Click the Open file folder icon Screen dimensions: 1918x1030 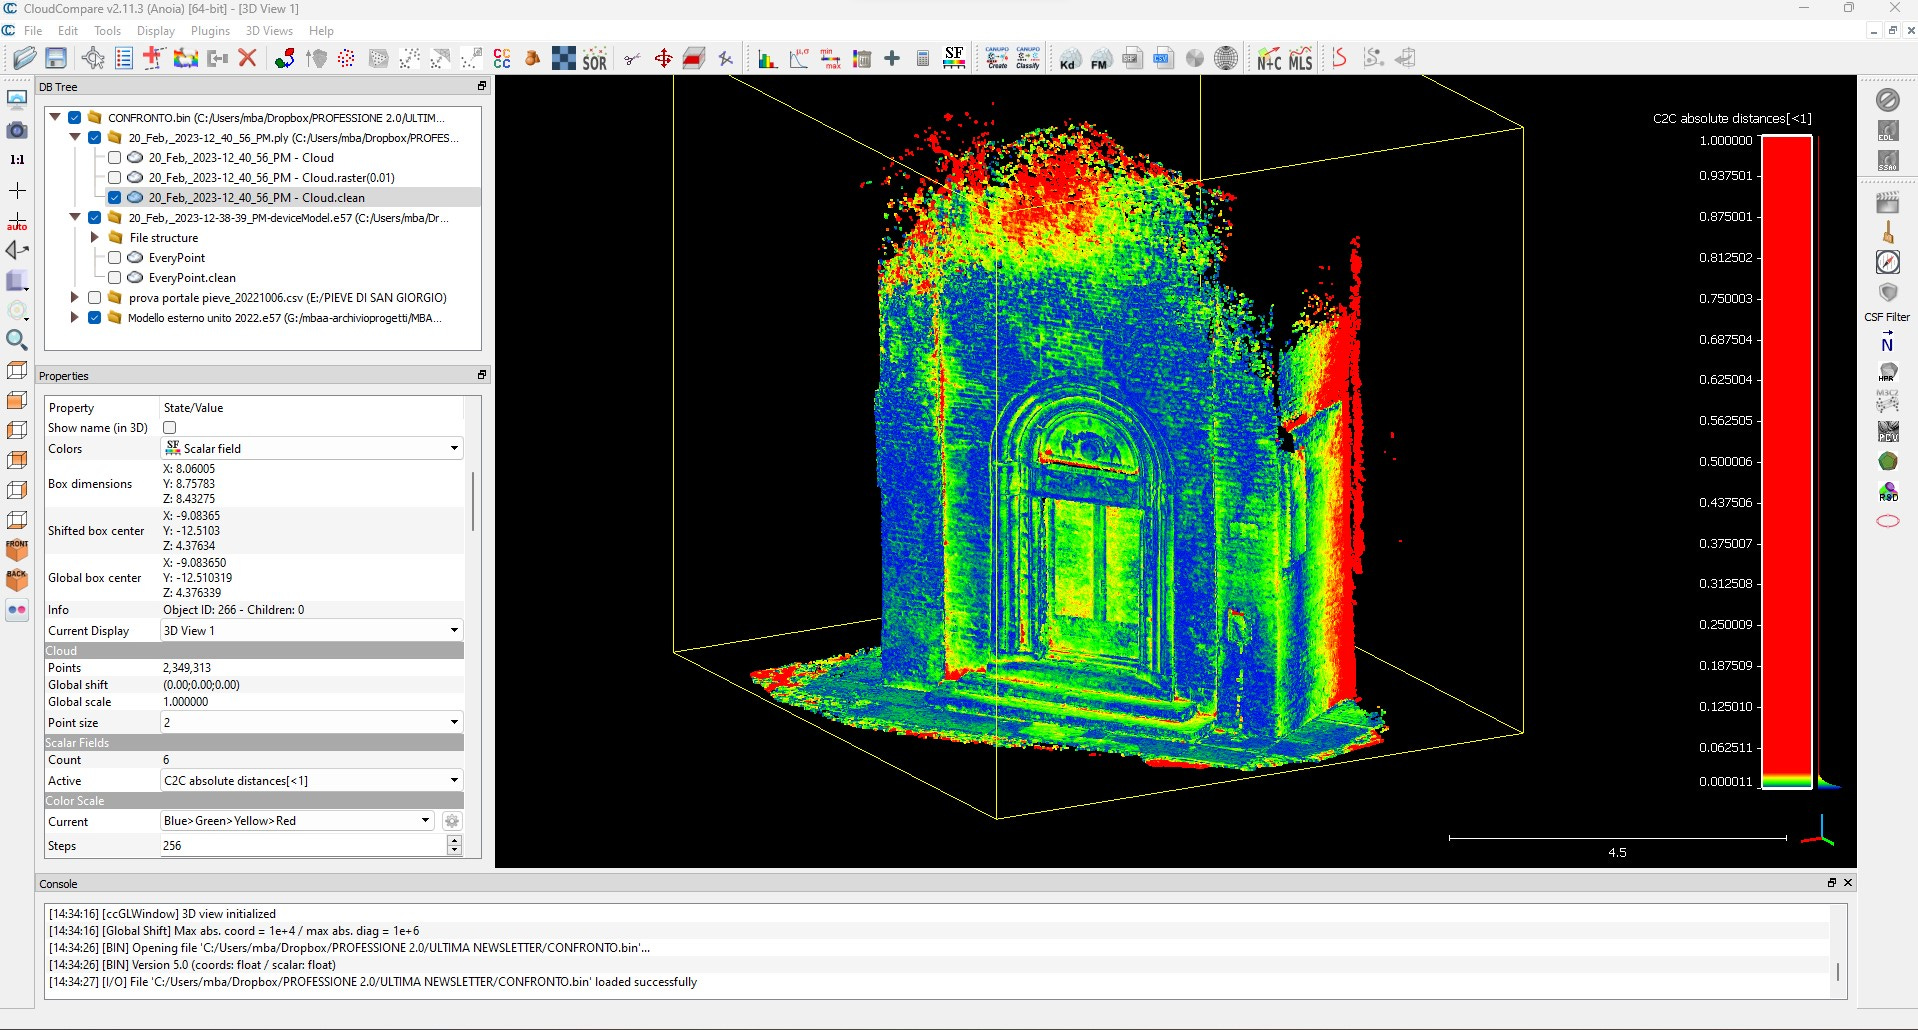[25, 58]
